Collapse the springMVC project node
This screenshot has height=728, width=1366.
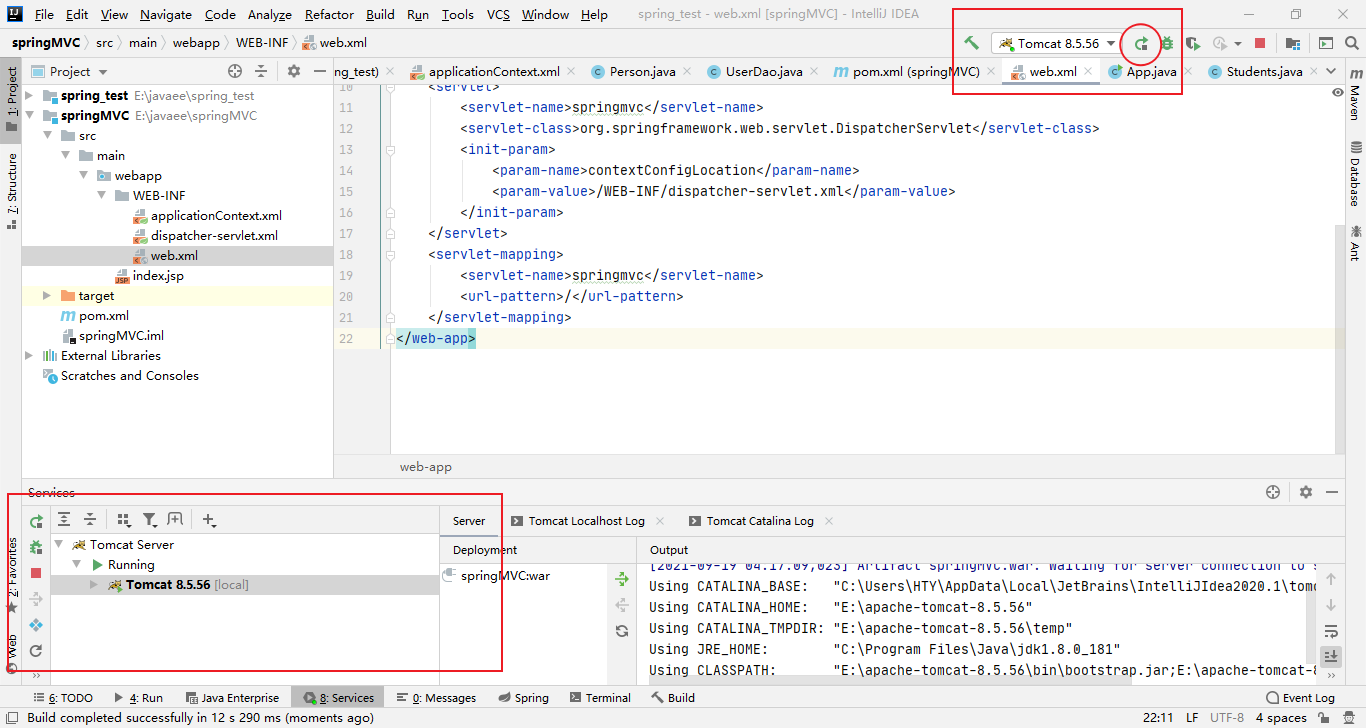29,116
